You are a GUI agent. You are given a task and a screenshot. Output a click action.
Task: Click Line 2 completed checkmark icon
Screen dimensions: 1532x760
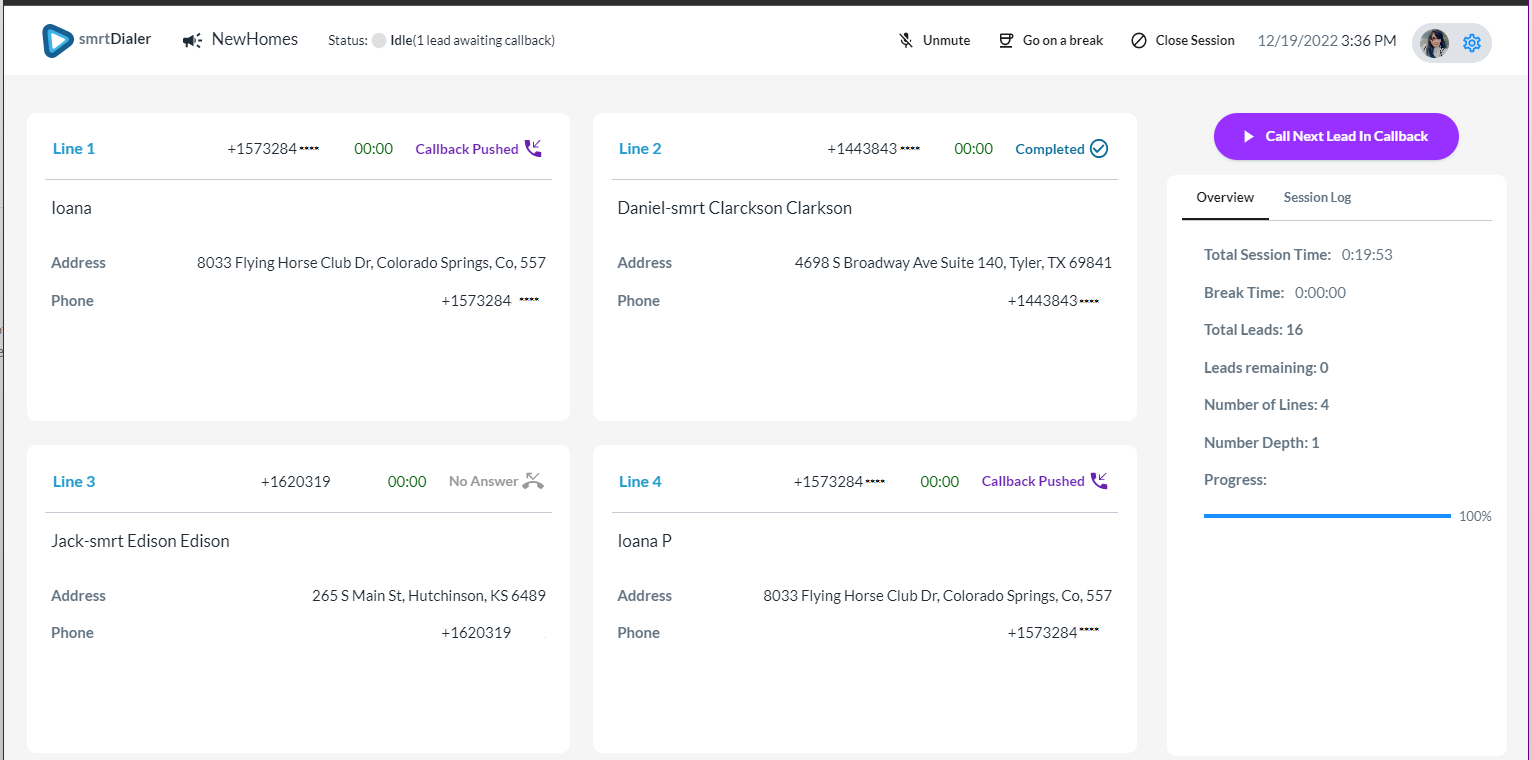(1099, 149)
